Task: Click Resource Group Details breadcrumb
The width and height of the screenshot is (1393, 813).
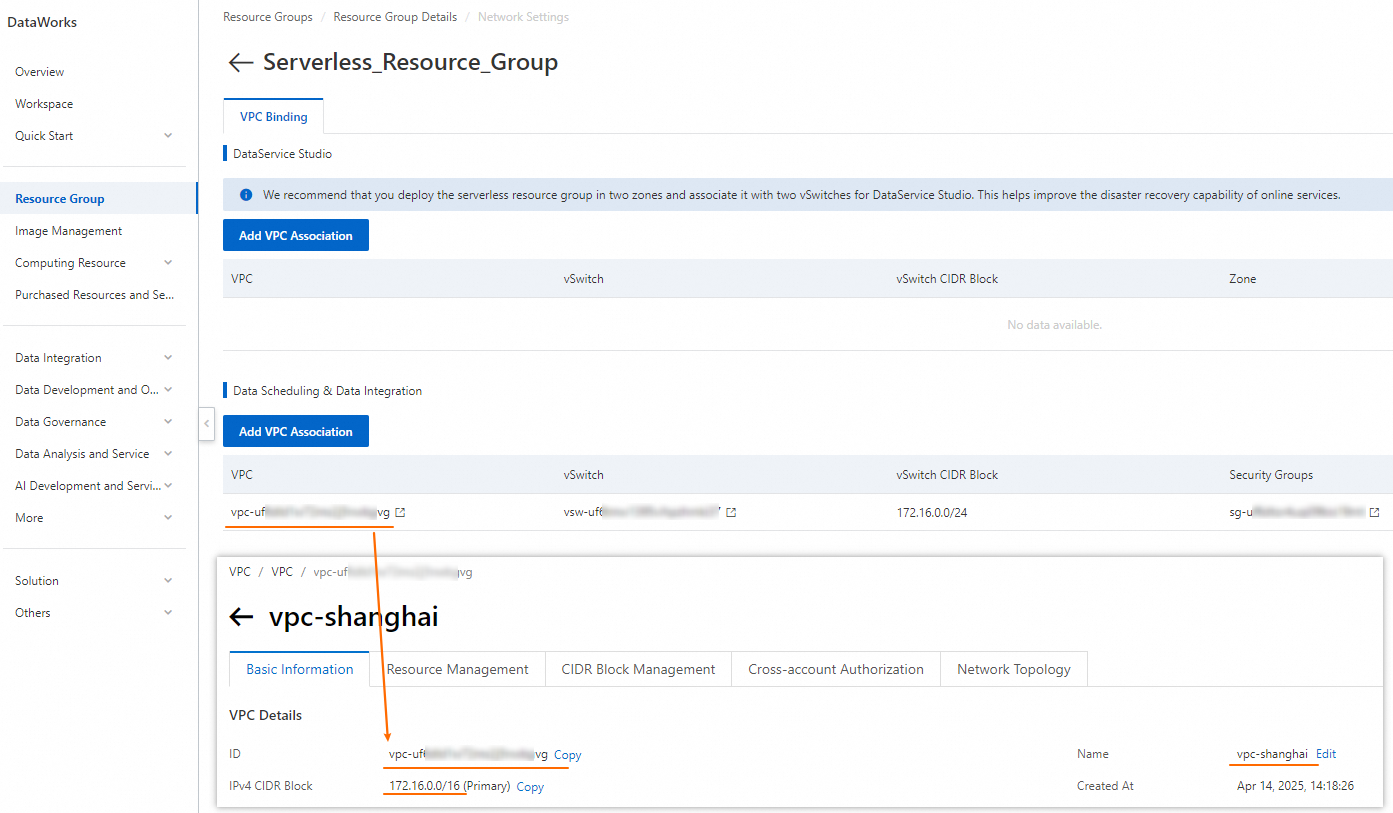Action: 395,17
